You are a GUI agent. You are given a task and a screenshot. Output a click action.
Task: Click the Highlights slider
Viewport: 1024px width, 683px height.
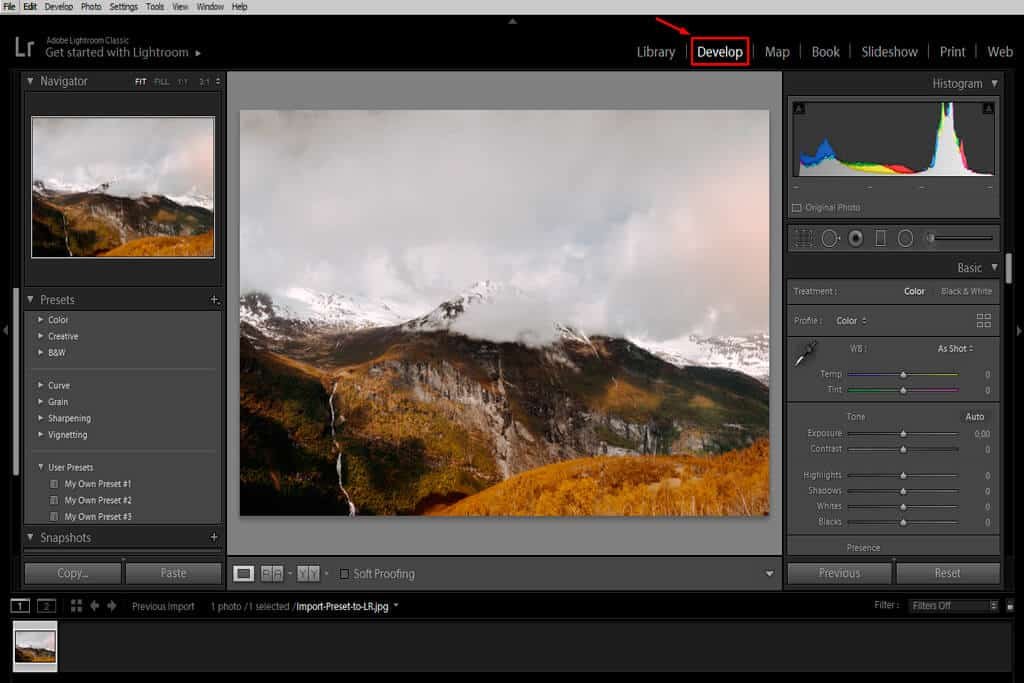point(903,475)
